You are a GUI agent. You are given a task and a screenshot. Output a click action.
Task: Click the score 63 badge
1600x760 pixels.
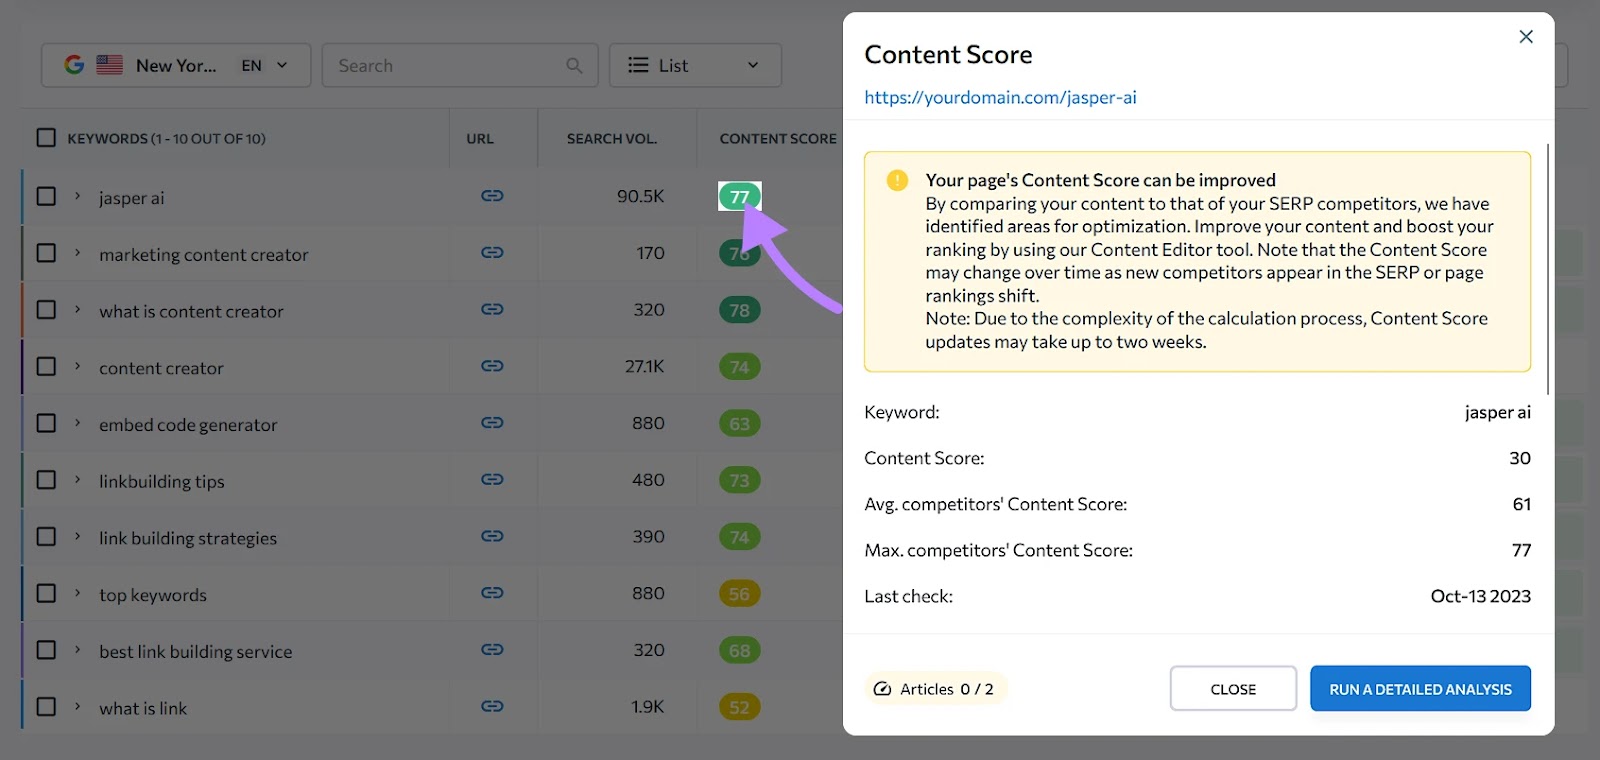coord(740,423)
